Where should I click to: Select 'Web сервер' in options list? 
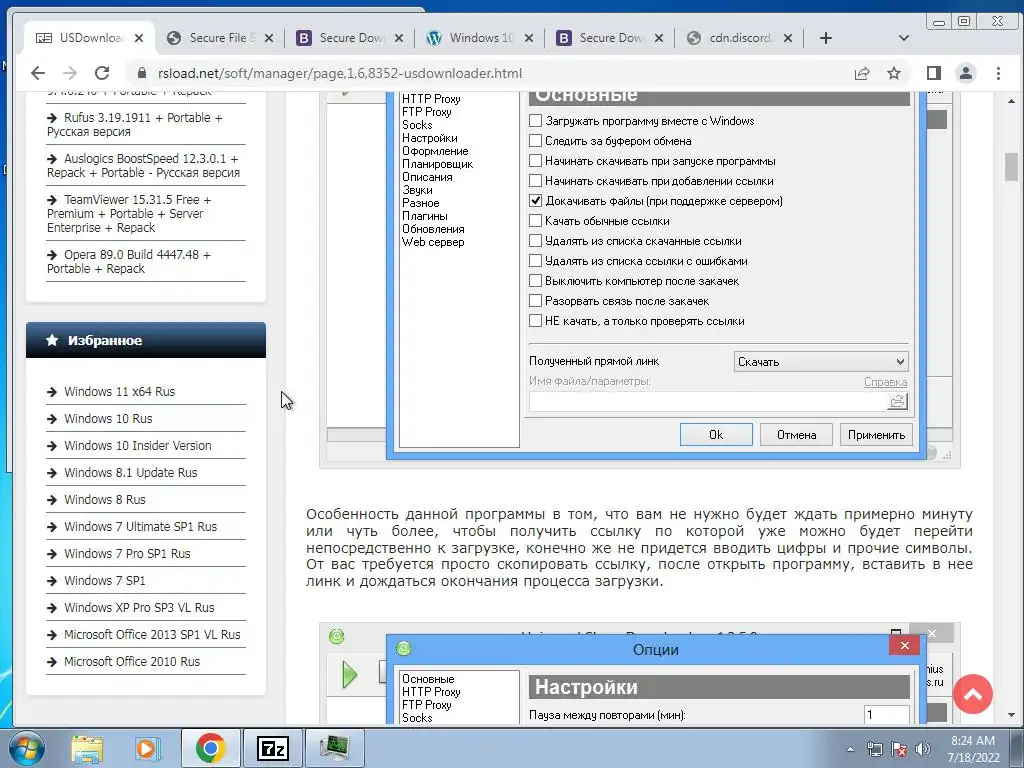click(433, 242)
